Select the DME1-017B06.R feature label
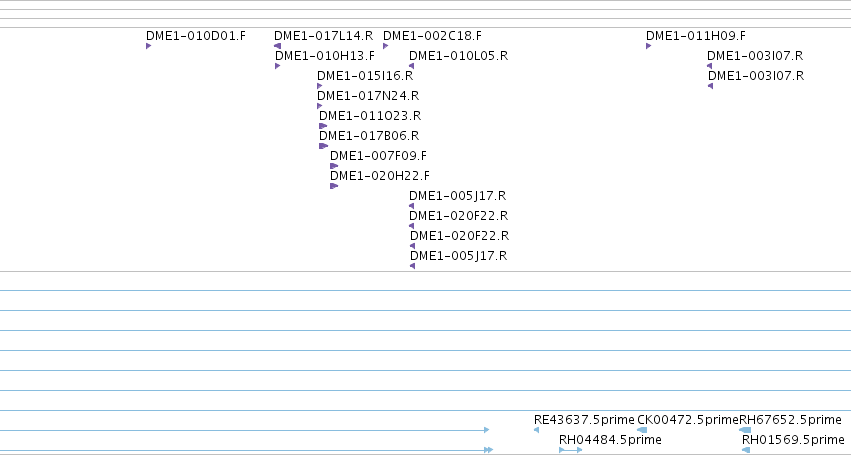This screenshot has width=851, height=455. pyautogui.click(x=369, y=136)
